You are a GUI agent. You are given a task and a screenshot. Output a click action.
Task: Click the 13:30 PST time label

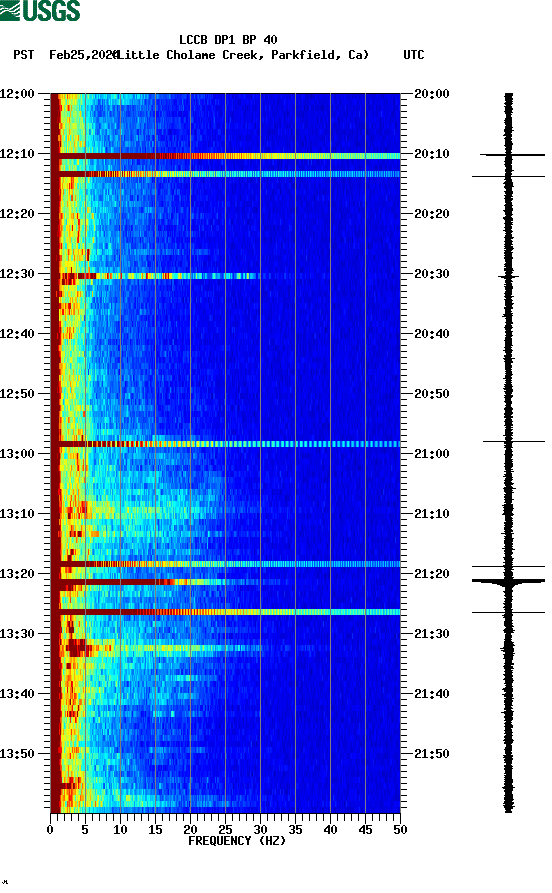coord(17,633)
